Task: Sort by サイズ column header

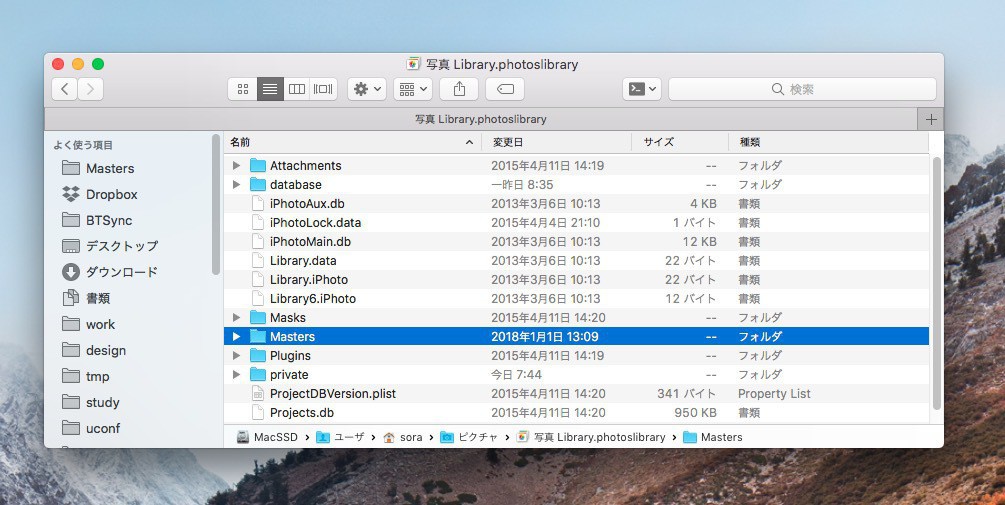Action: click(680, 142)
